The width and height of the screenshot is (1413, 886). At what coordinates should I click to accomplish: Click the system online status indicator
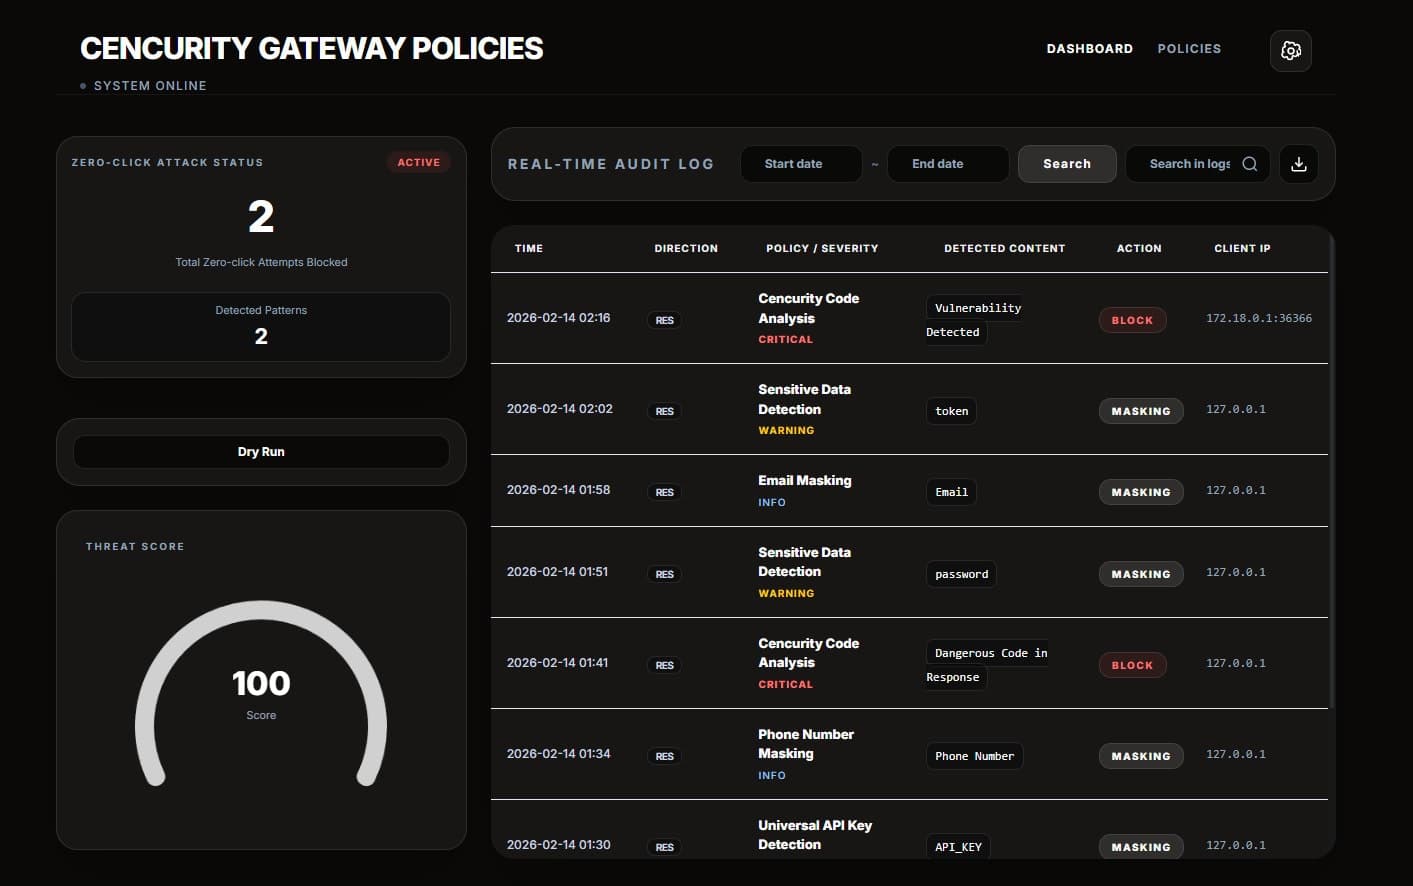[x=143, y=85]
